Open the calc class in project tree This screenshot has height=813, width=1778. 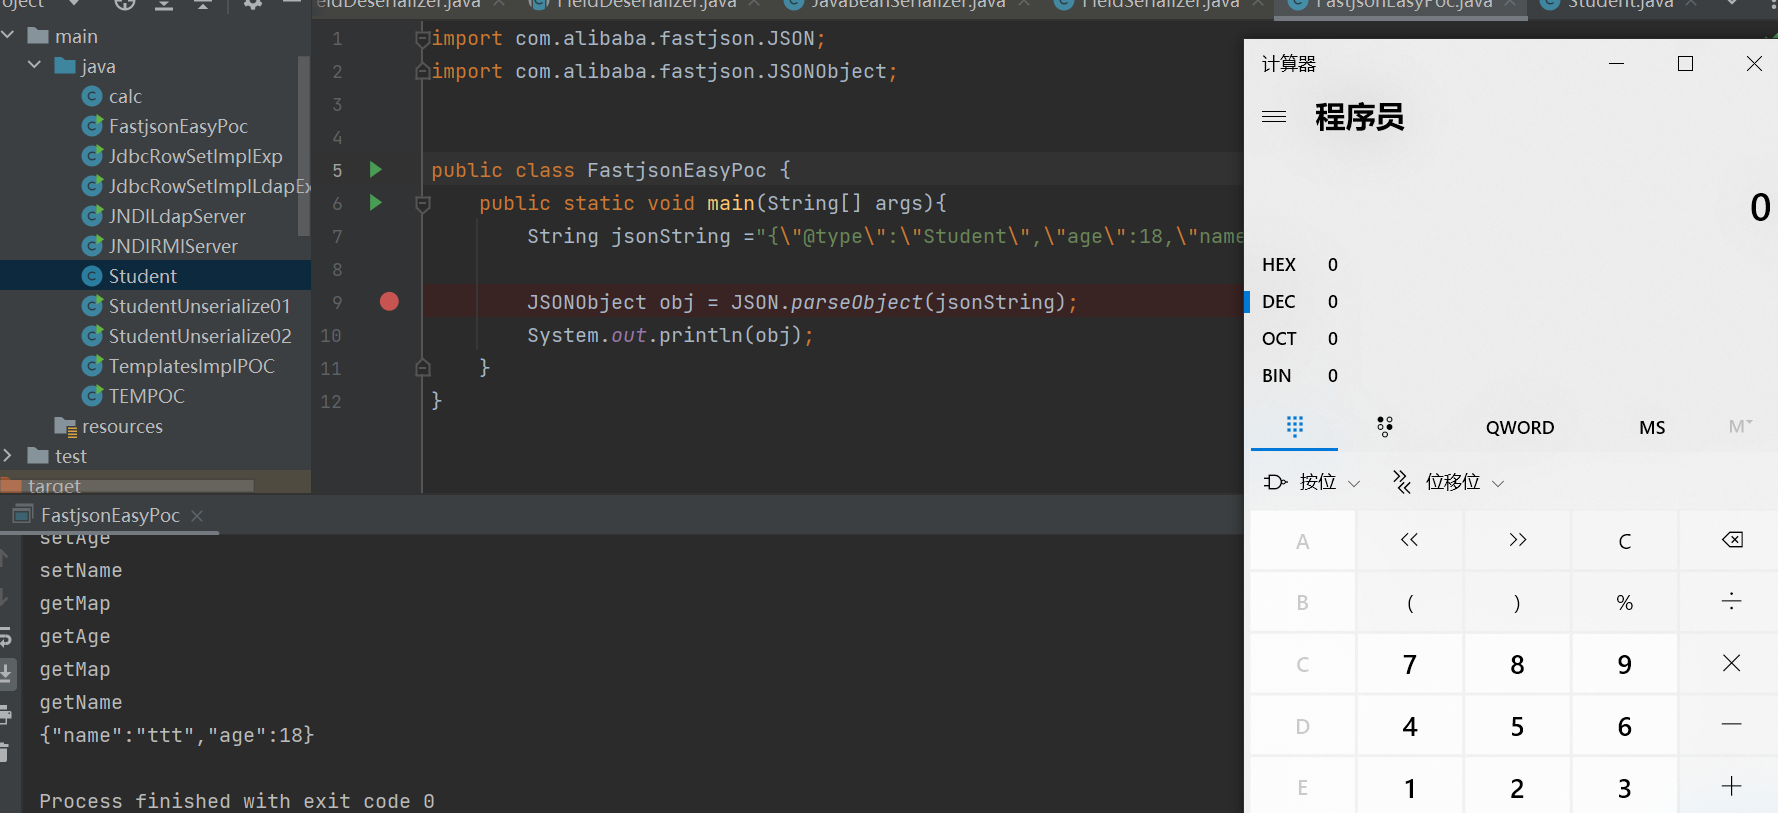(125, 96)
